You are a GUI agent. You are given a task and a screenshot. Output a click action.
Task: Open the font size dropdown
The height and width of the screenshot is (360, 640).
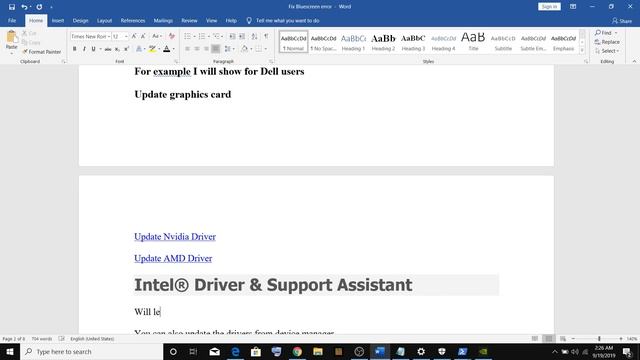126,37
